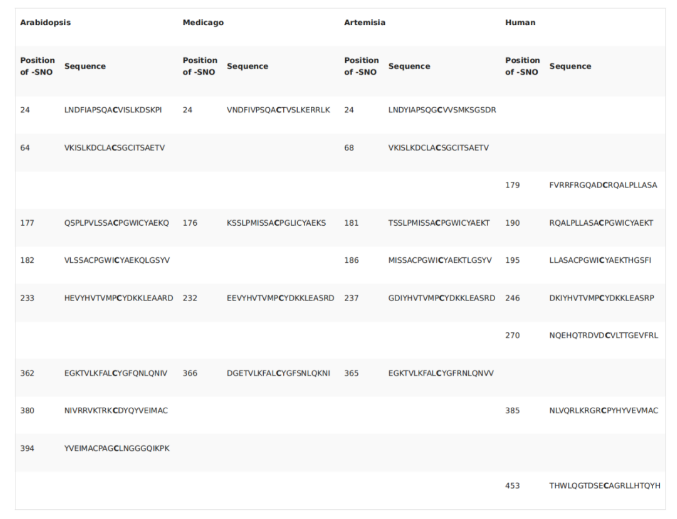The height and width of the screenshot is (519, 677).
Task: Click the Human column group header
Action: (521, 21)
